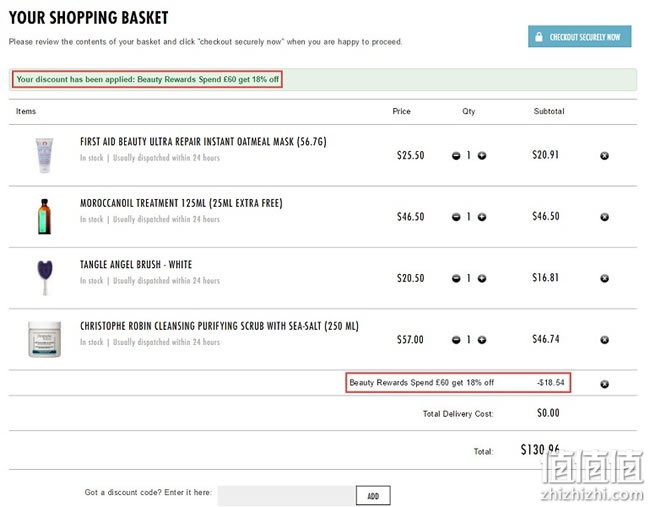
Task: Click the $20.91 subtotal value
Action: pyautogui.click(x=546, y=155)
